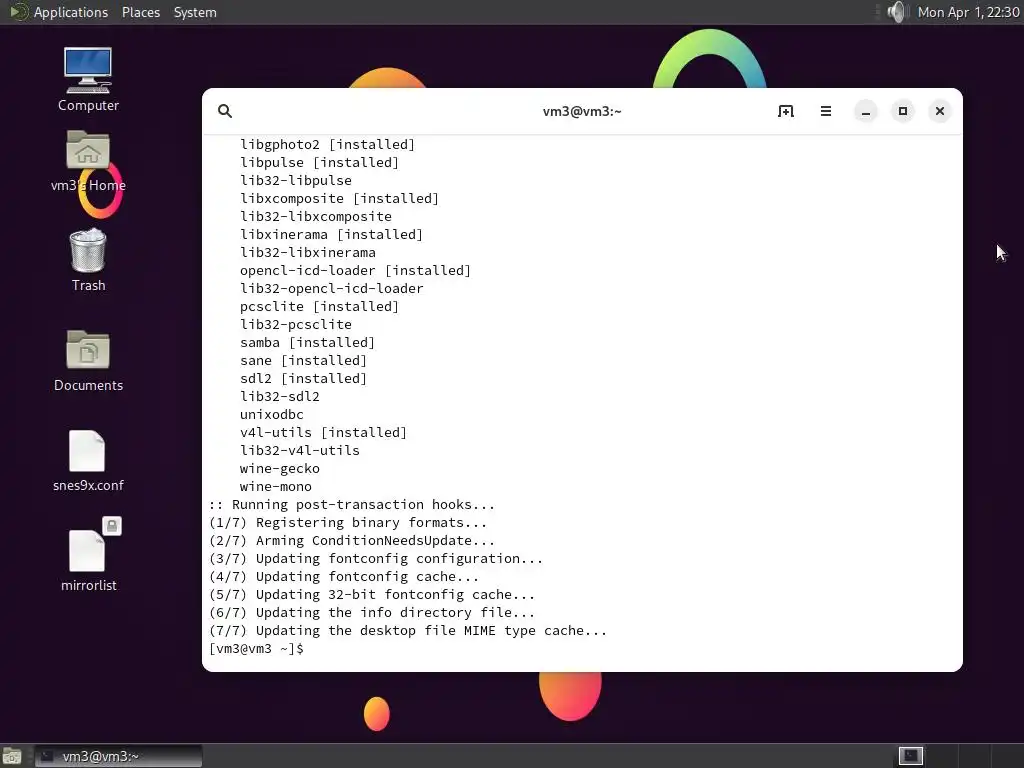
Task: Click the line 'wine-mono'
Action: 276,487
